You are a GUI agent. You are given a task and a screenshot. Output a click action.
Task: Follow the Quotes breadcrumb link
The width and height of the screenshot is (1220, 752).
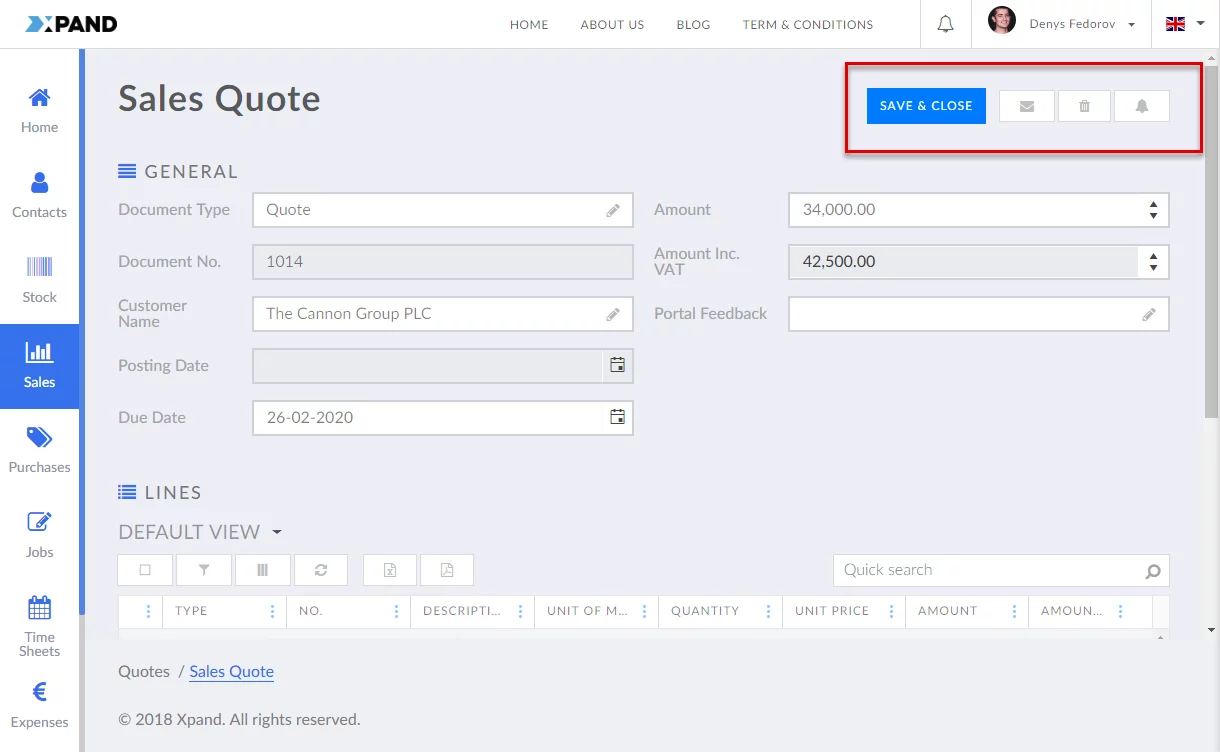[144, 672]
